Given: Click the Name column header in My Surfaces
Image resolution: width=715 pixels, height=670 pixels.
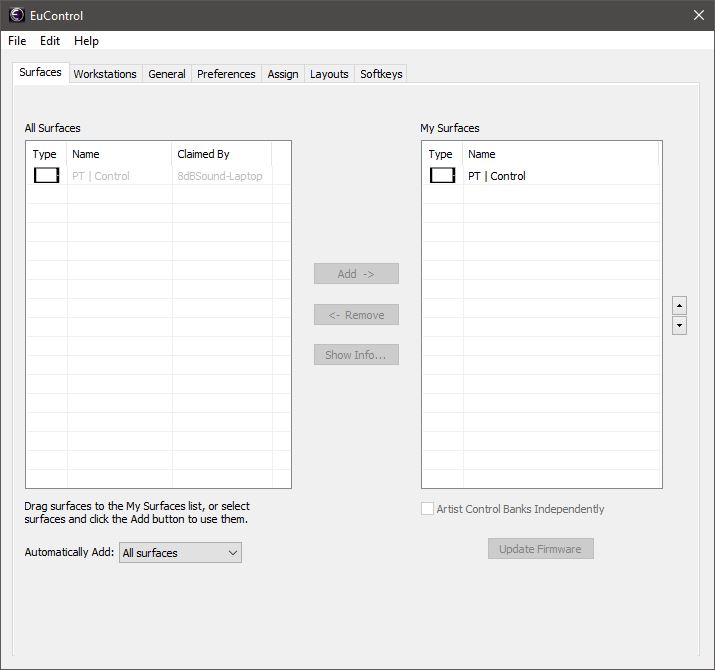Looking at the screenshot, I should (x=561, y=154).
